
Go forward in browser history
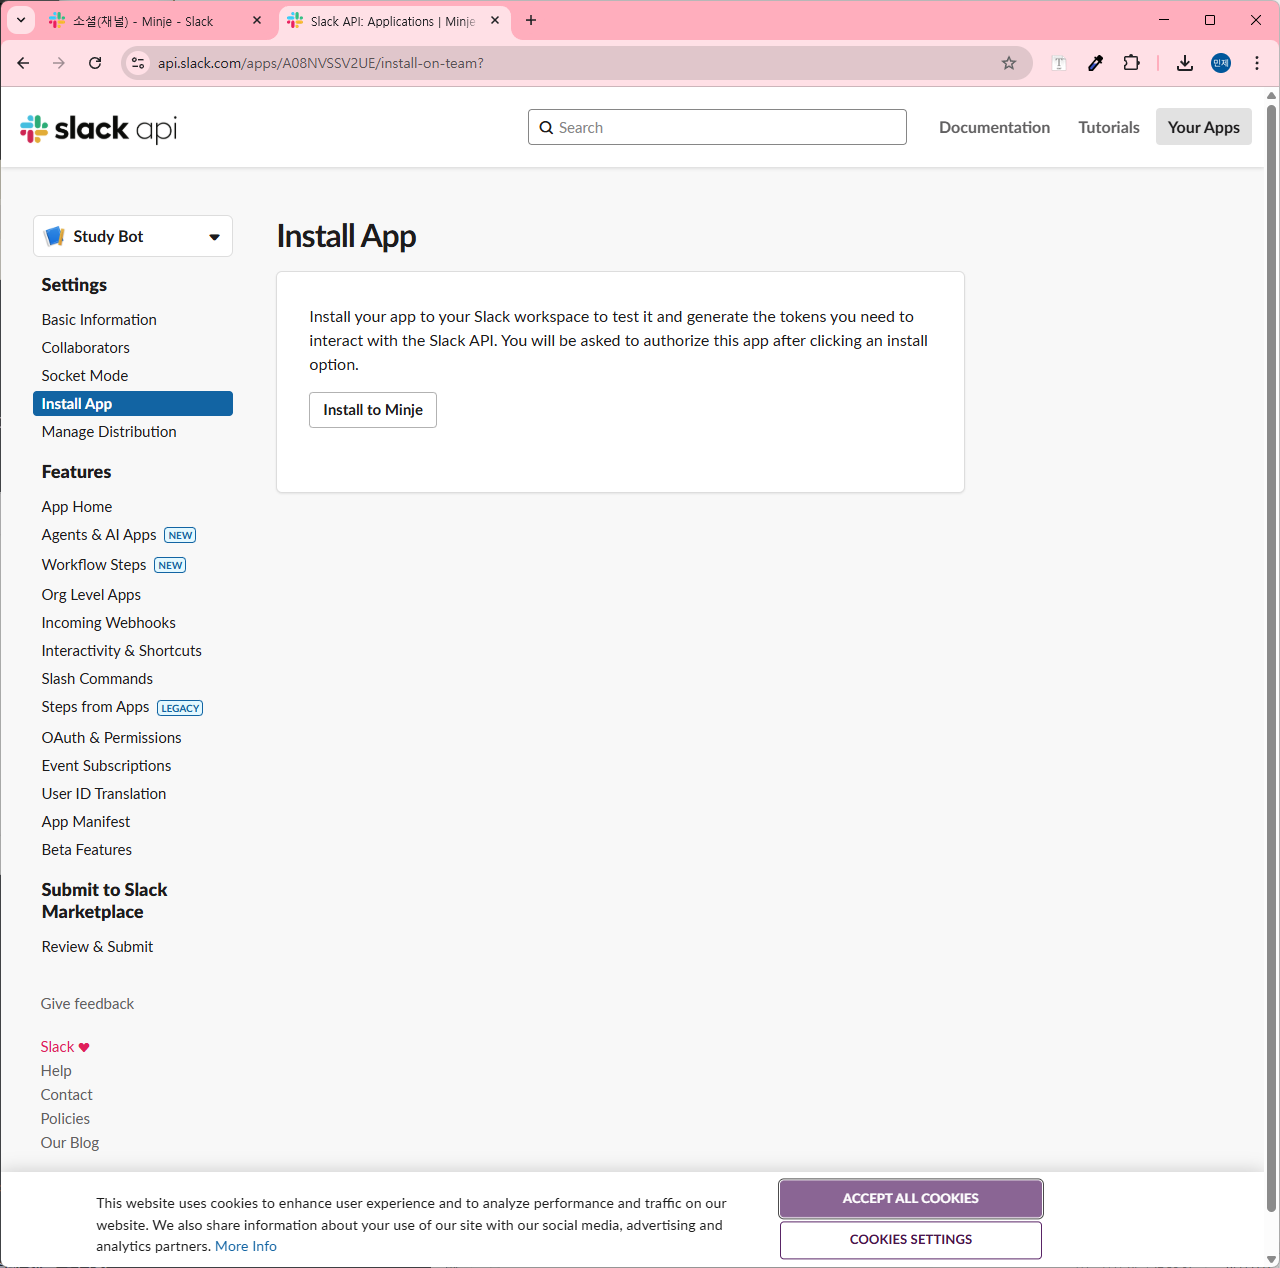pyautogui.click(x=59, y=63)
